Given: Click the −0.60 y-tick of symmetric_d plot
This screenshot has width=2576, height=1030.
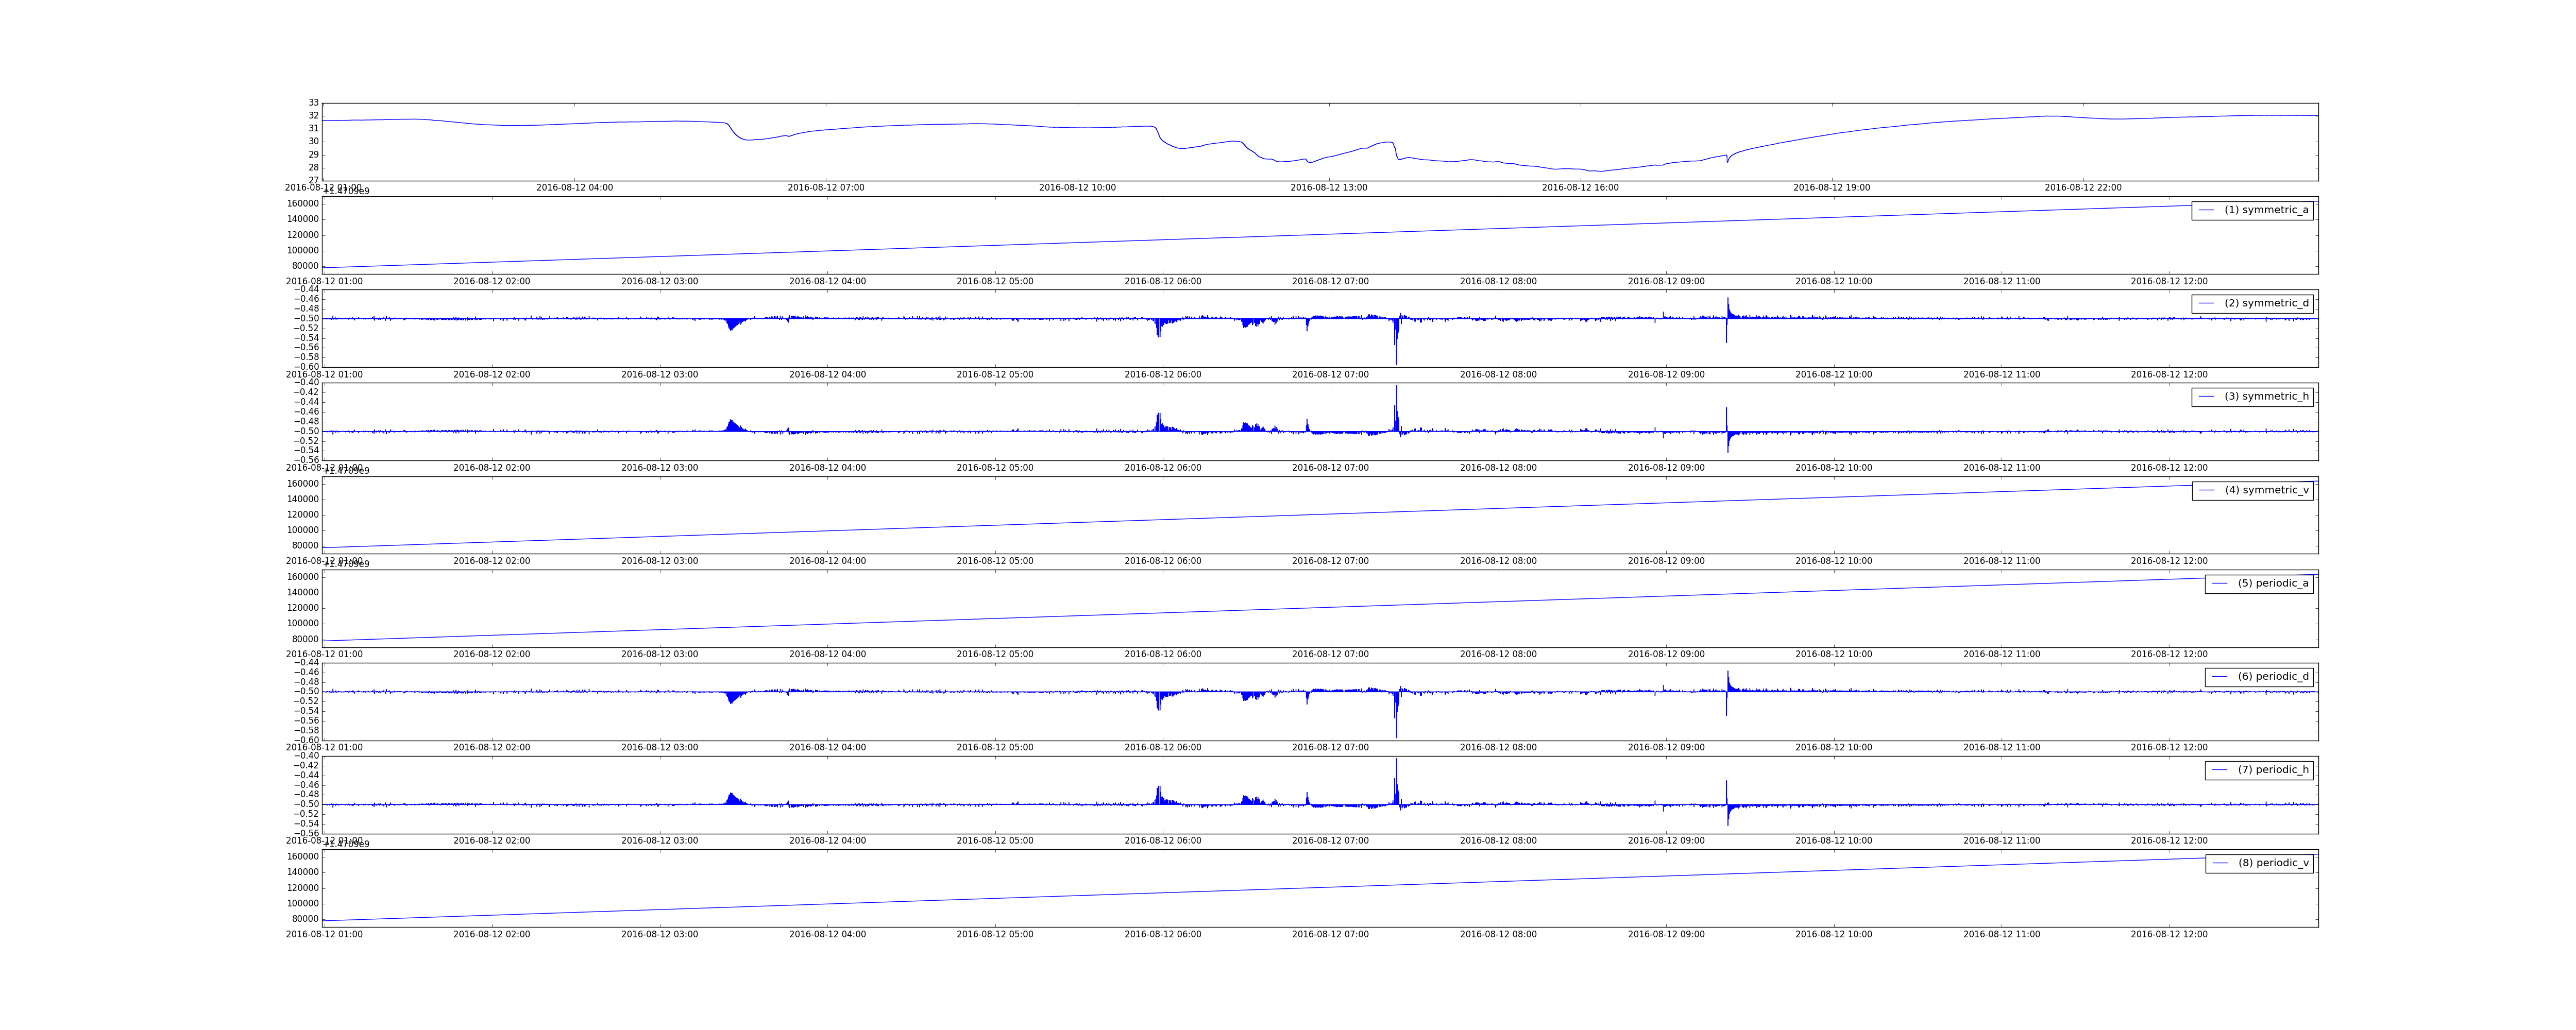Looking at the screenshot, I should point(306,367).
